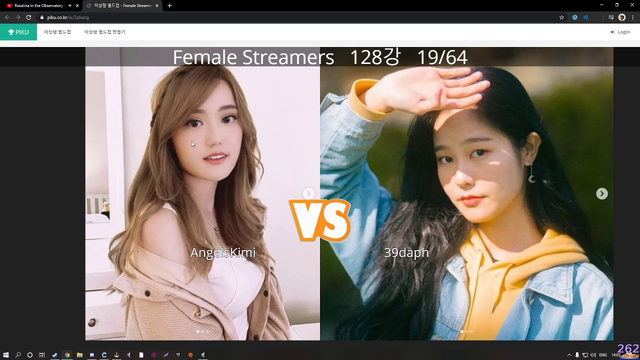The image size is (640, 360).
Task: Open the Chrome profile avatar
Action: 622,18
